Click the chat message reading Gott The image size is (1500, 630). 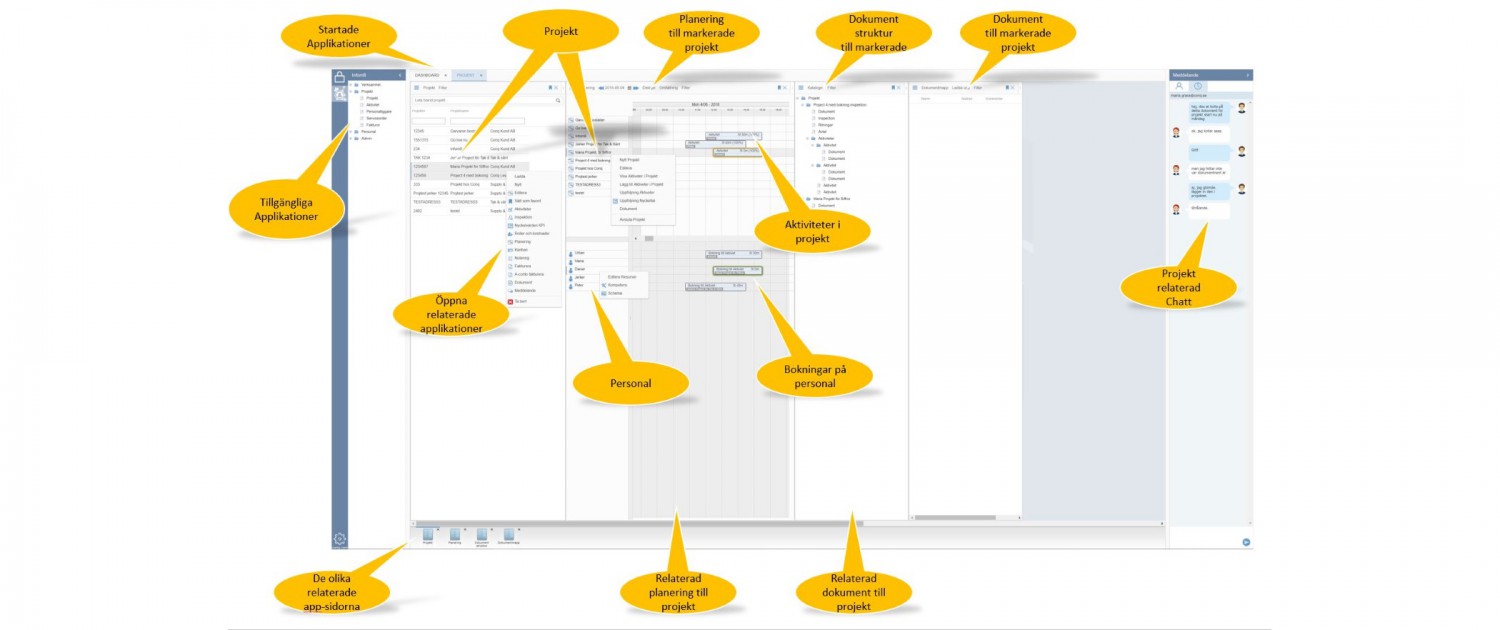point(1209,153)
